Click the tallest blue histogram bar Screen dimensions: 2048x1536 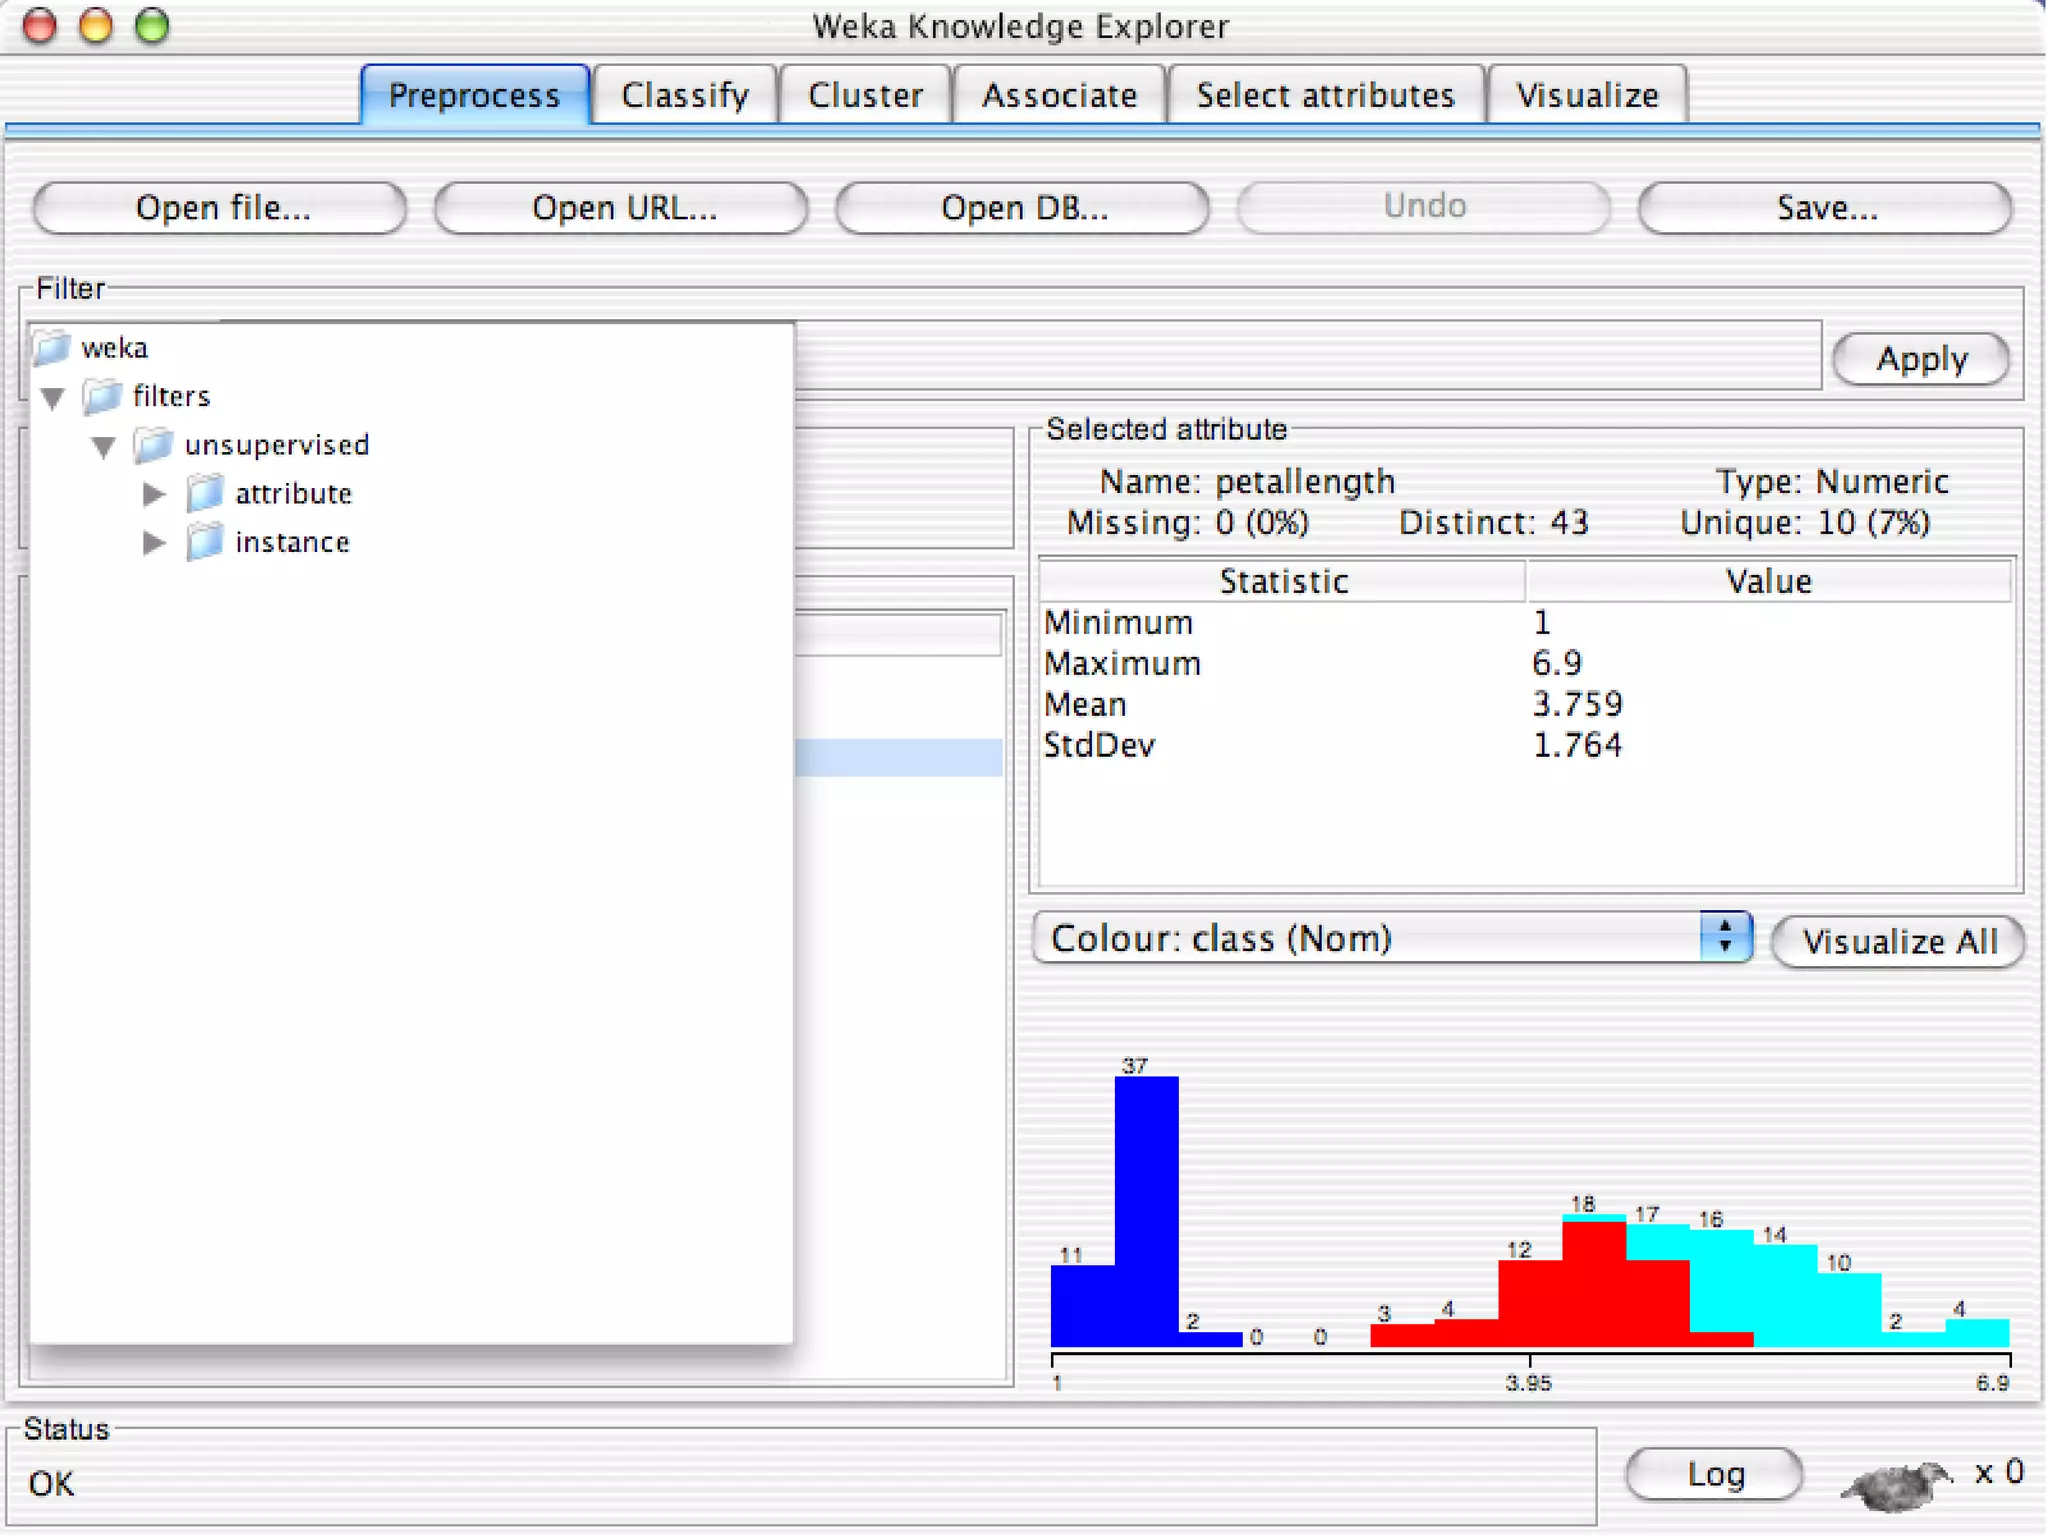(1146, 1210)
